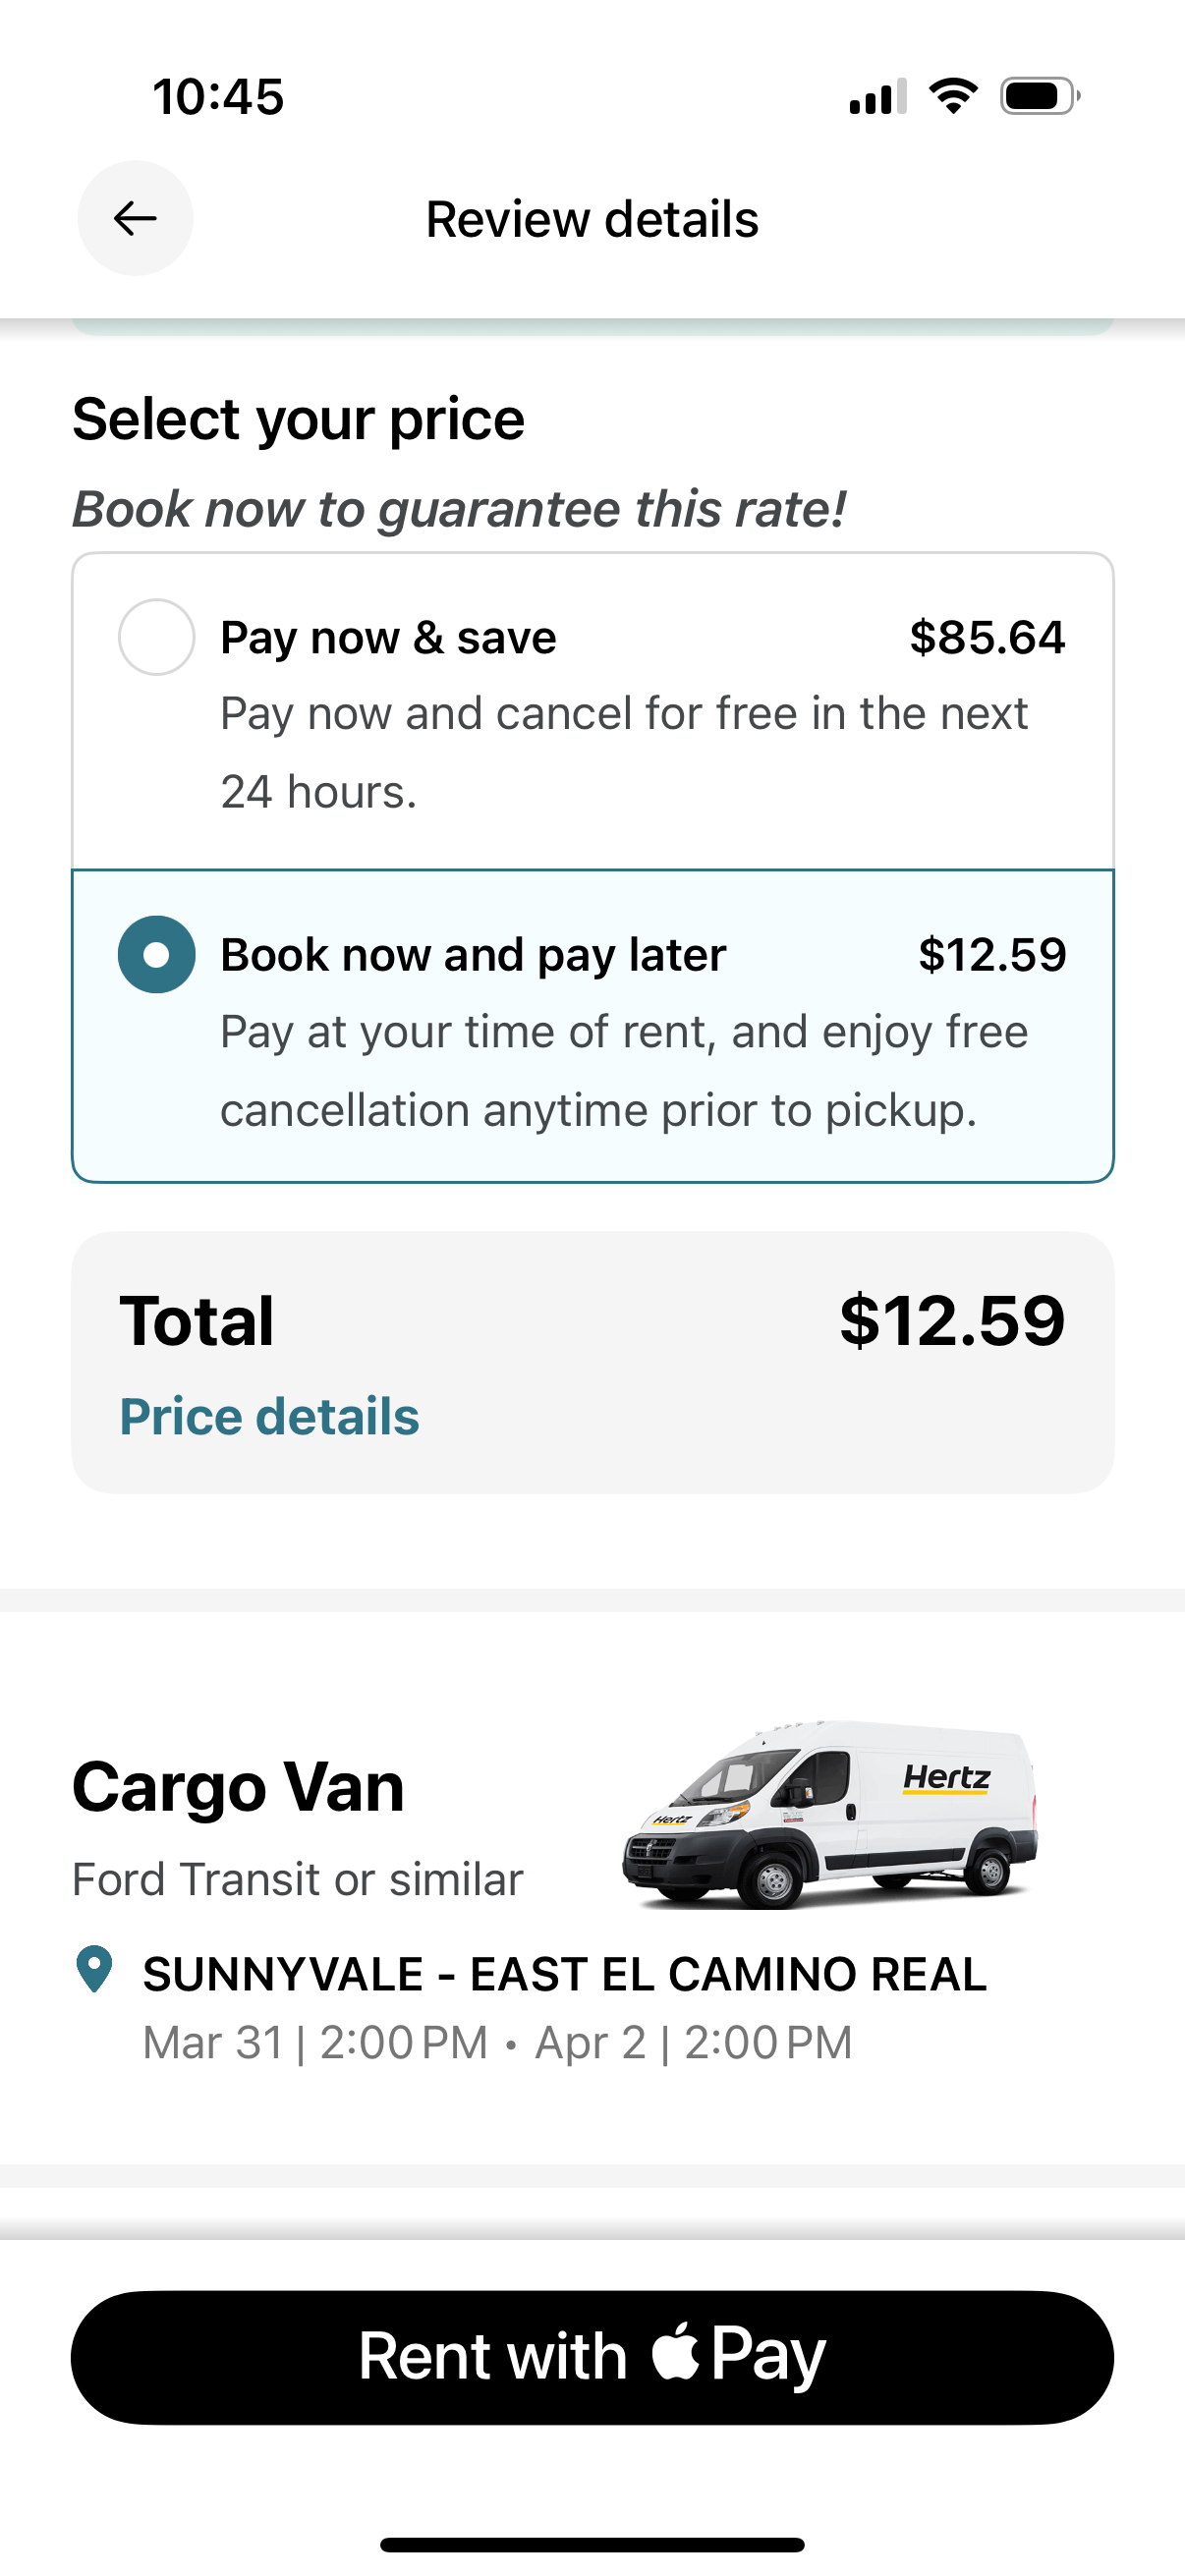Tap the battery indicator icon
Image resolution: width=1185 pixels, height=2576 pixels.
click(1039, 96)
